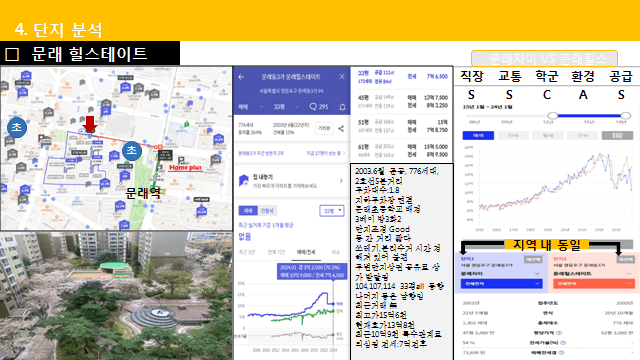Switch to 전월세 toggle button
The height and width of the screenshot is (360, 640).
[x=267, y=211]
